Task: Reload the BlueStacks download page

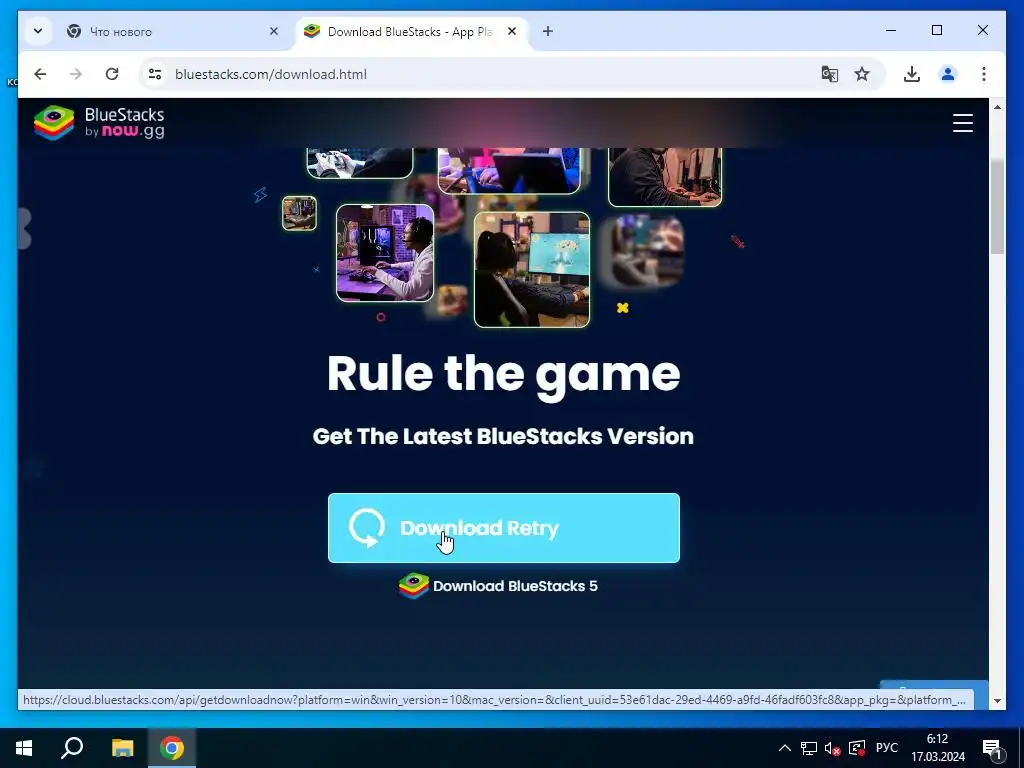Action: [x=112, y=74]
